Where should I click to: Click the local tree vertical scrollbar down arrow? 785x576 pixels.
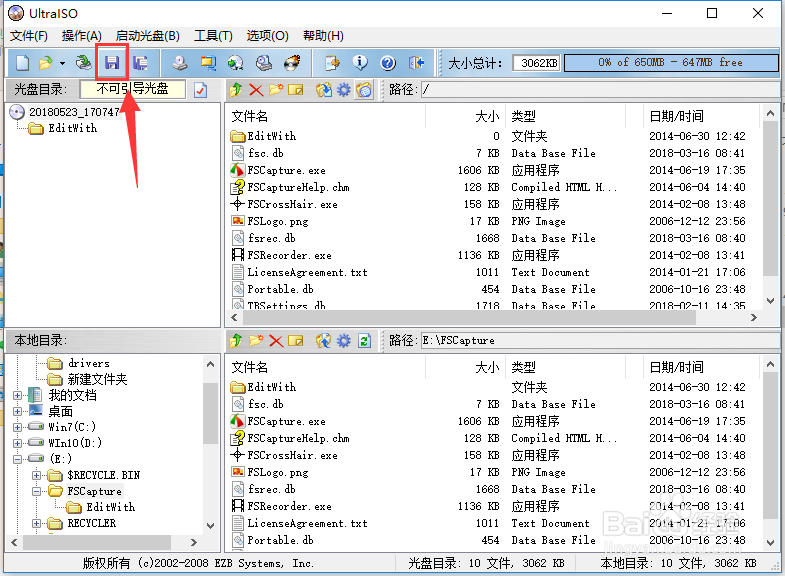(x=210, y=525)
